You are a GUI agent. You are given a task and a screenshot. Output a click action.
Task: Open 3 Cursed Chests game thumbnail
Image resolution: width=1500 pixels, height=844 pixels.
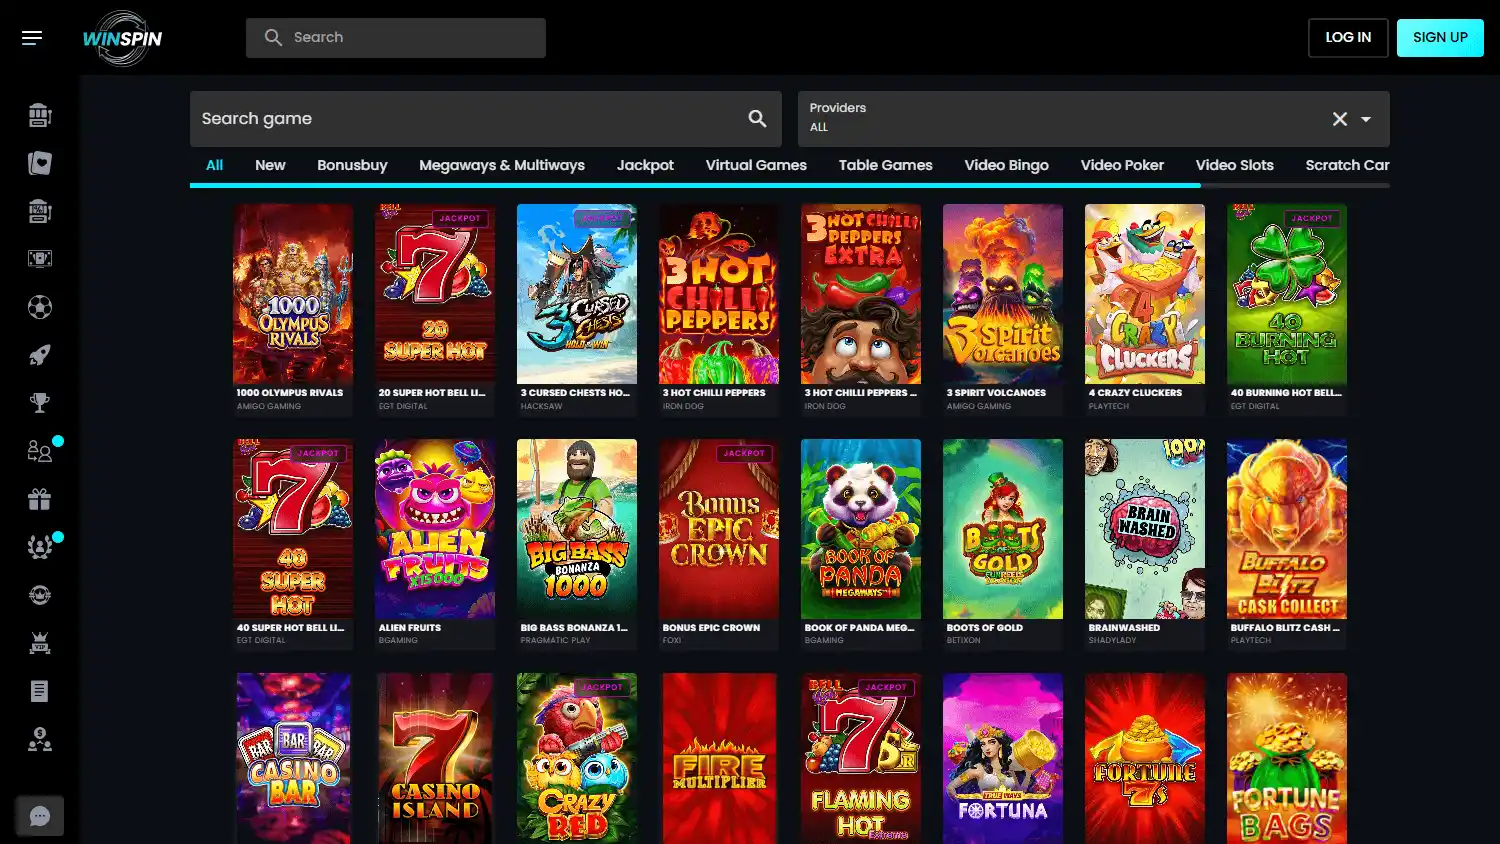click(577, 294)
